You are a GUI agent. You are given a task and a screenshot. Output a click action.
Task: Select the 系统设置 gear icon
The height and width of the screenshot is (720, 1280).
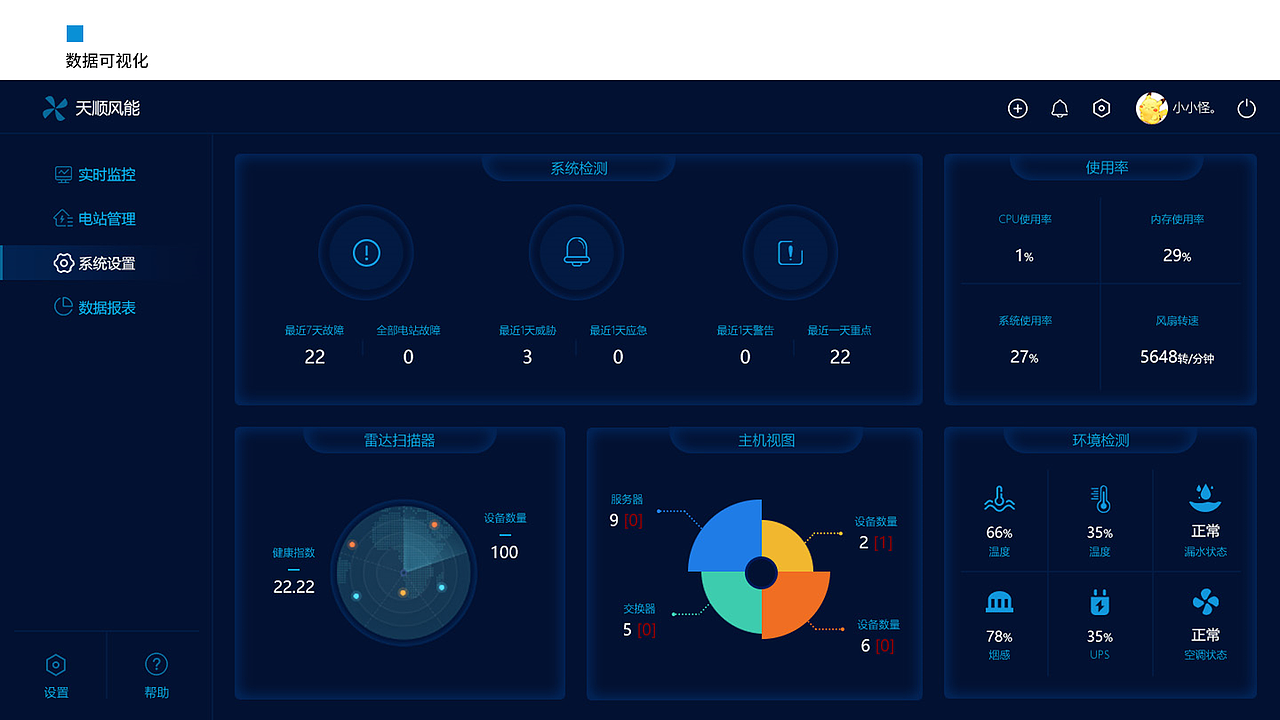coord(63,263)
